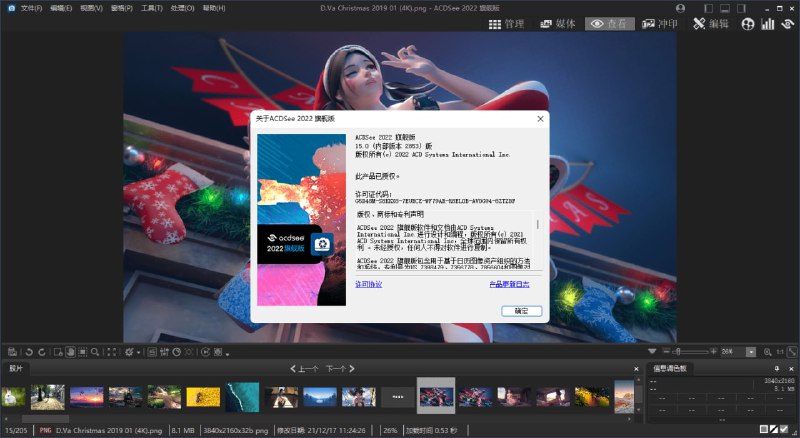
Task: Switch to 媒体 (Media) mode
Action: point(558,24)
